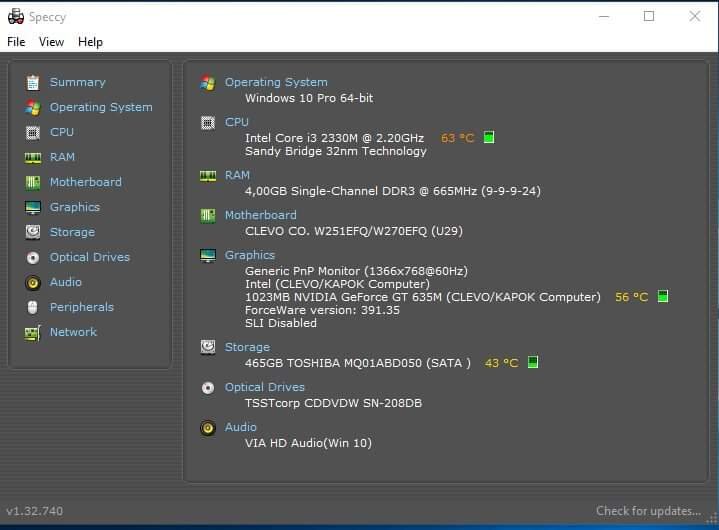The image size is (719, 530).
Task: Click the 'Windows 10 Pro 64-bit' text
Action: coord(309,98)
